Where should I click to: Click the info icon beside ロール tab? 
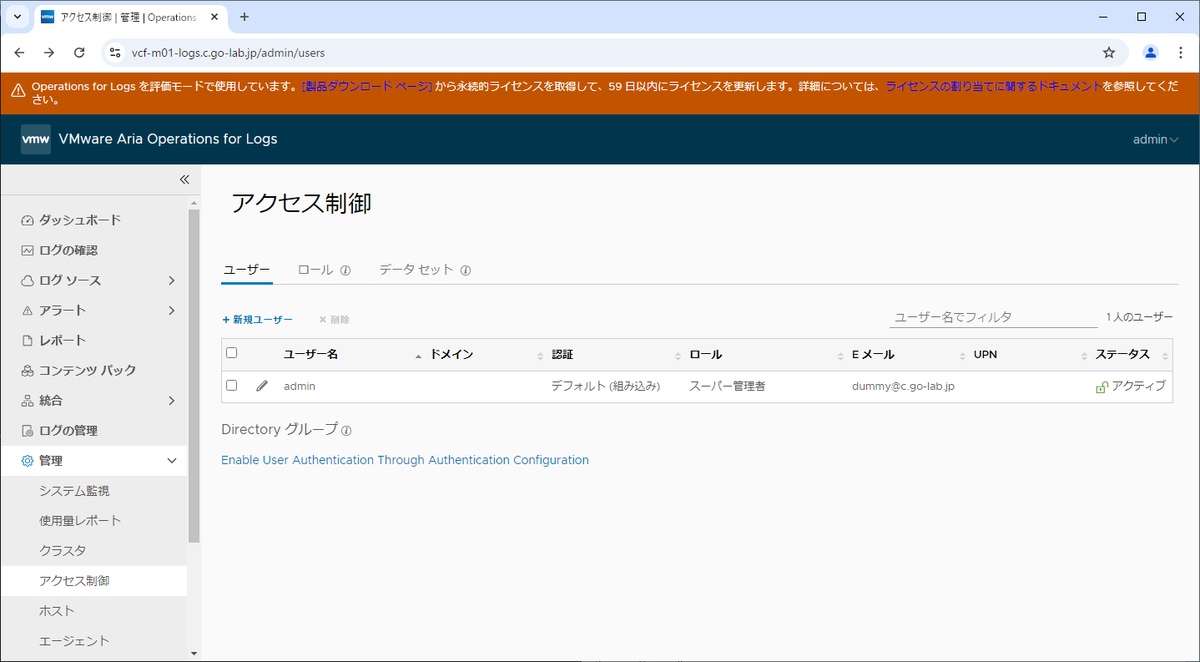click(345, 271)
